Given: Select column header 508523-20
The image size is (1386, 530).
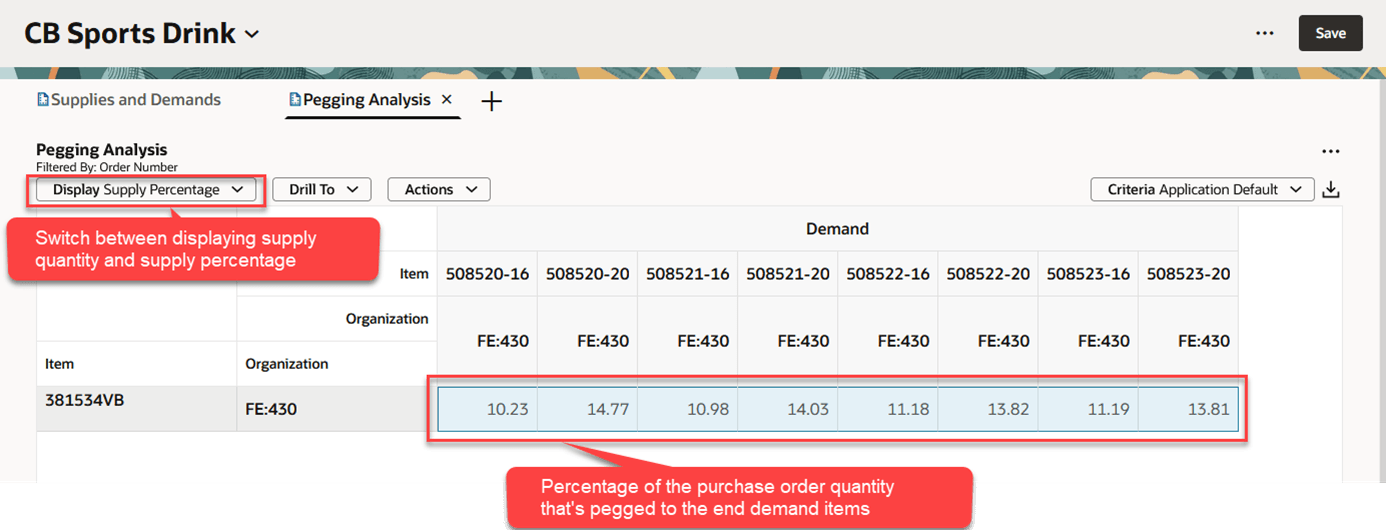Looking at the screenshot, I should click(x=1188, y=273).
